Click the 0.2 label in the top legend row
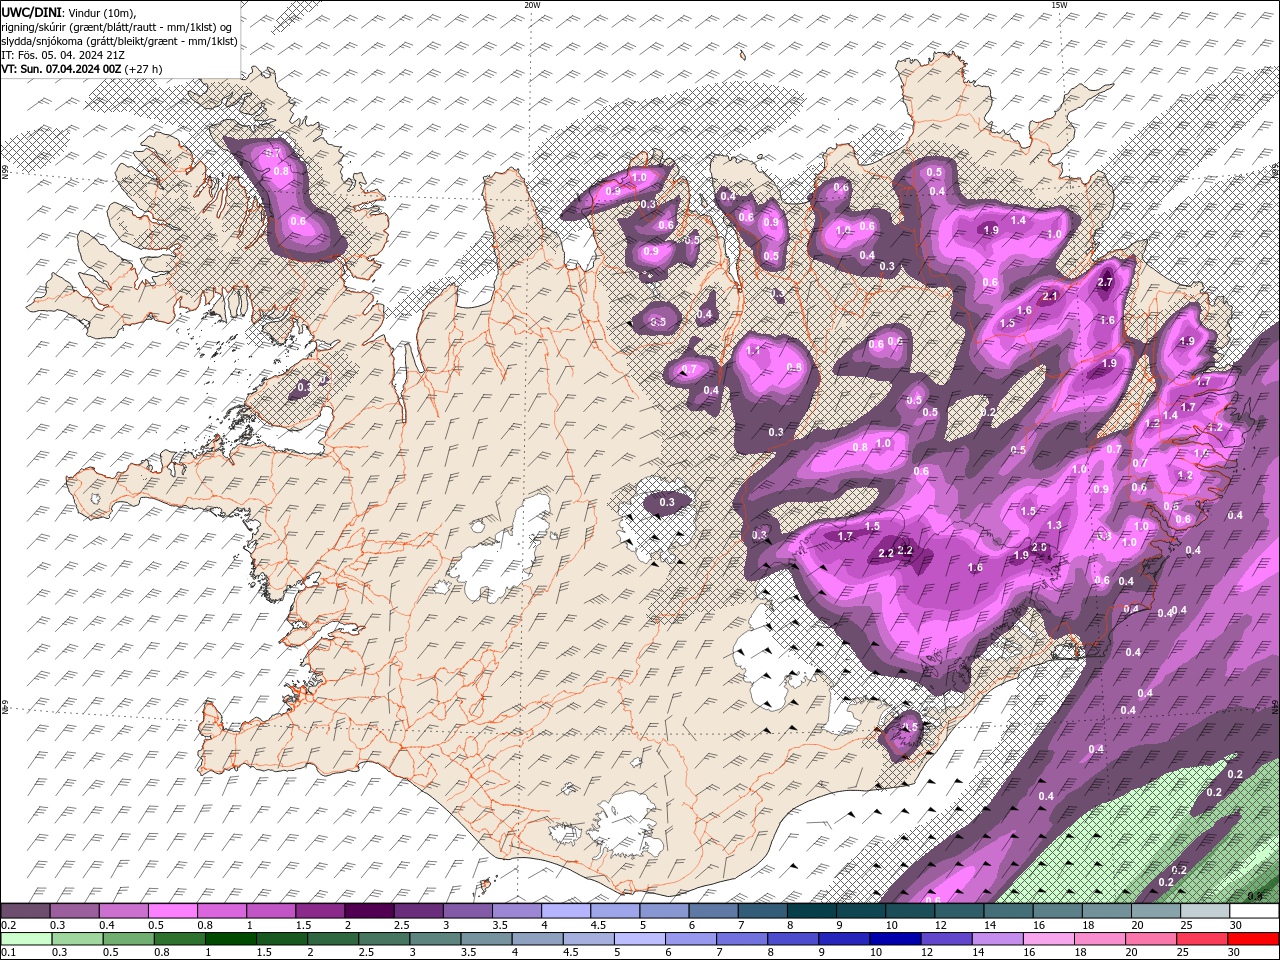This screenshot has height=960, width=1280. [7, 925]
